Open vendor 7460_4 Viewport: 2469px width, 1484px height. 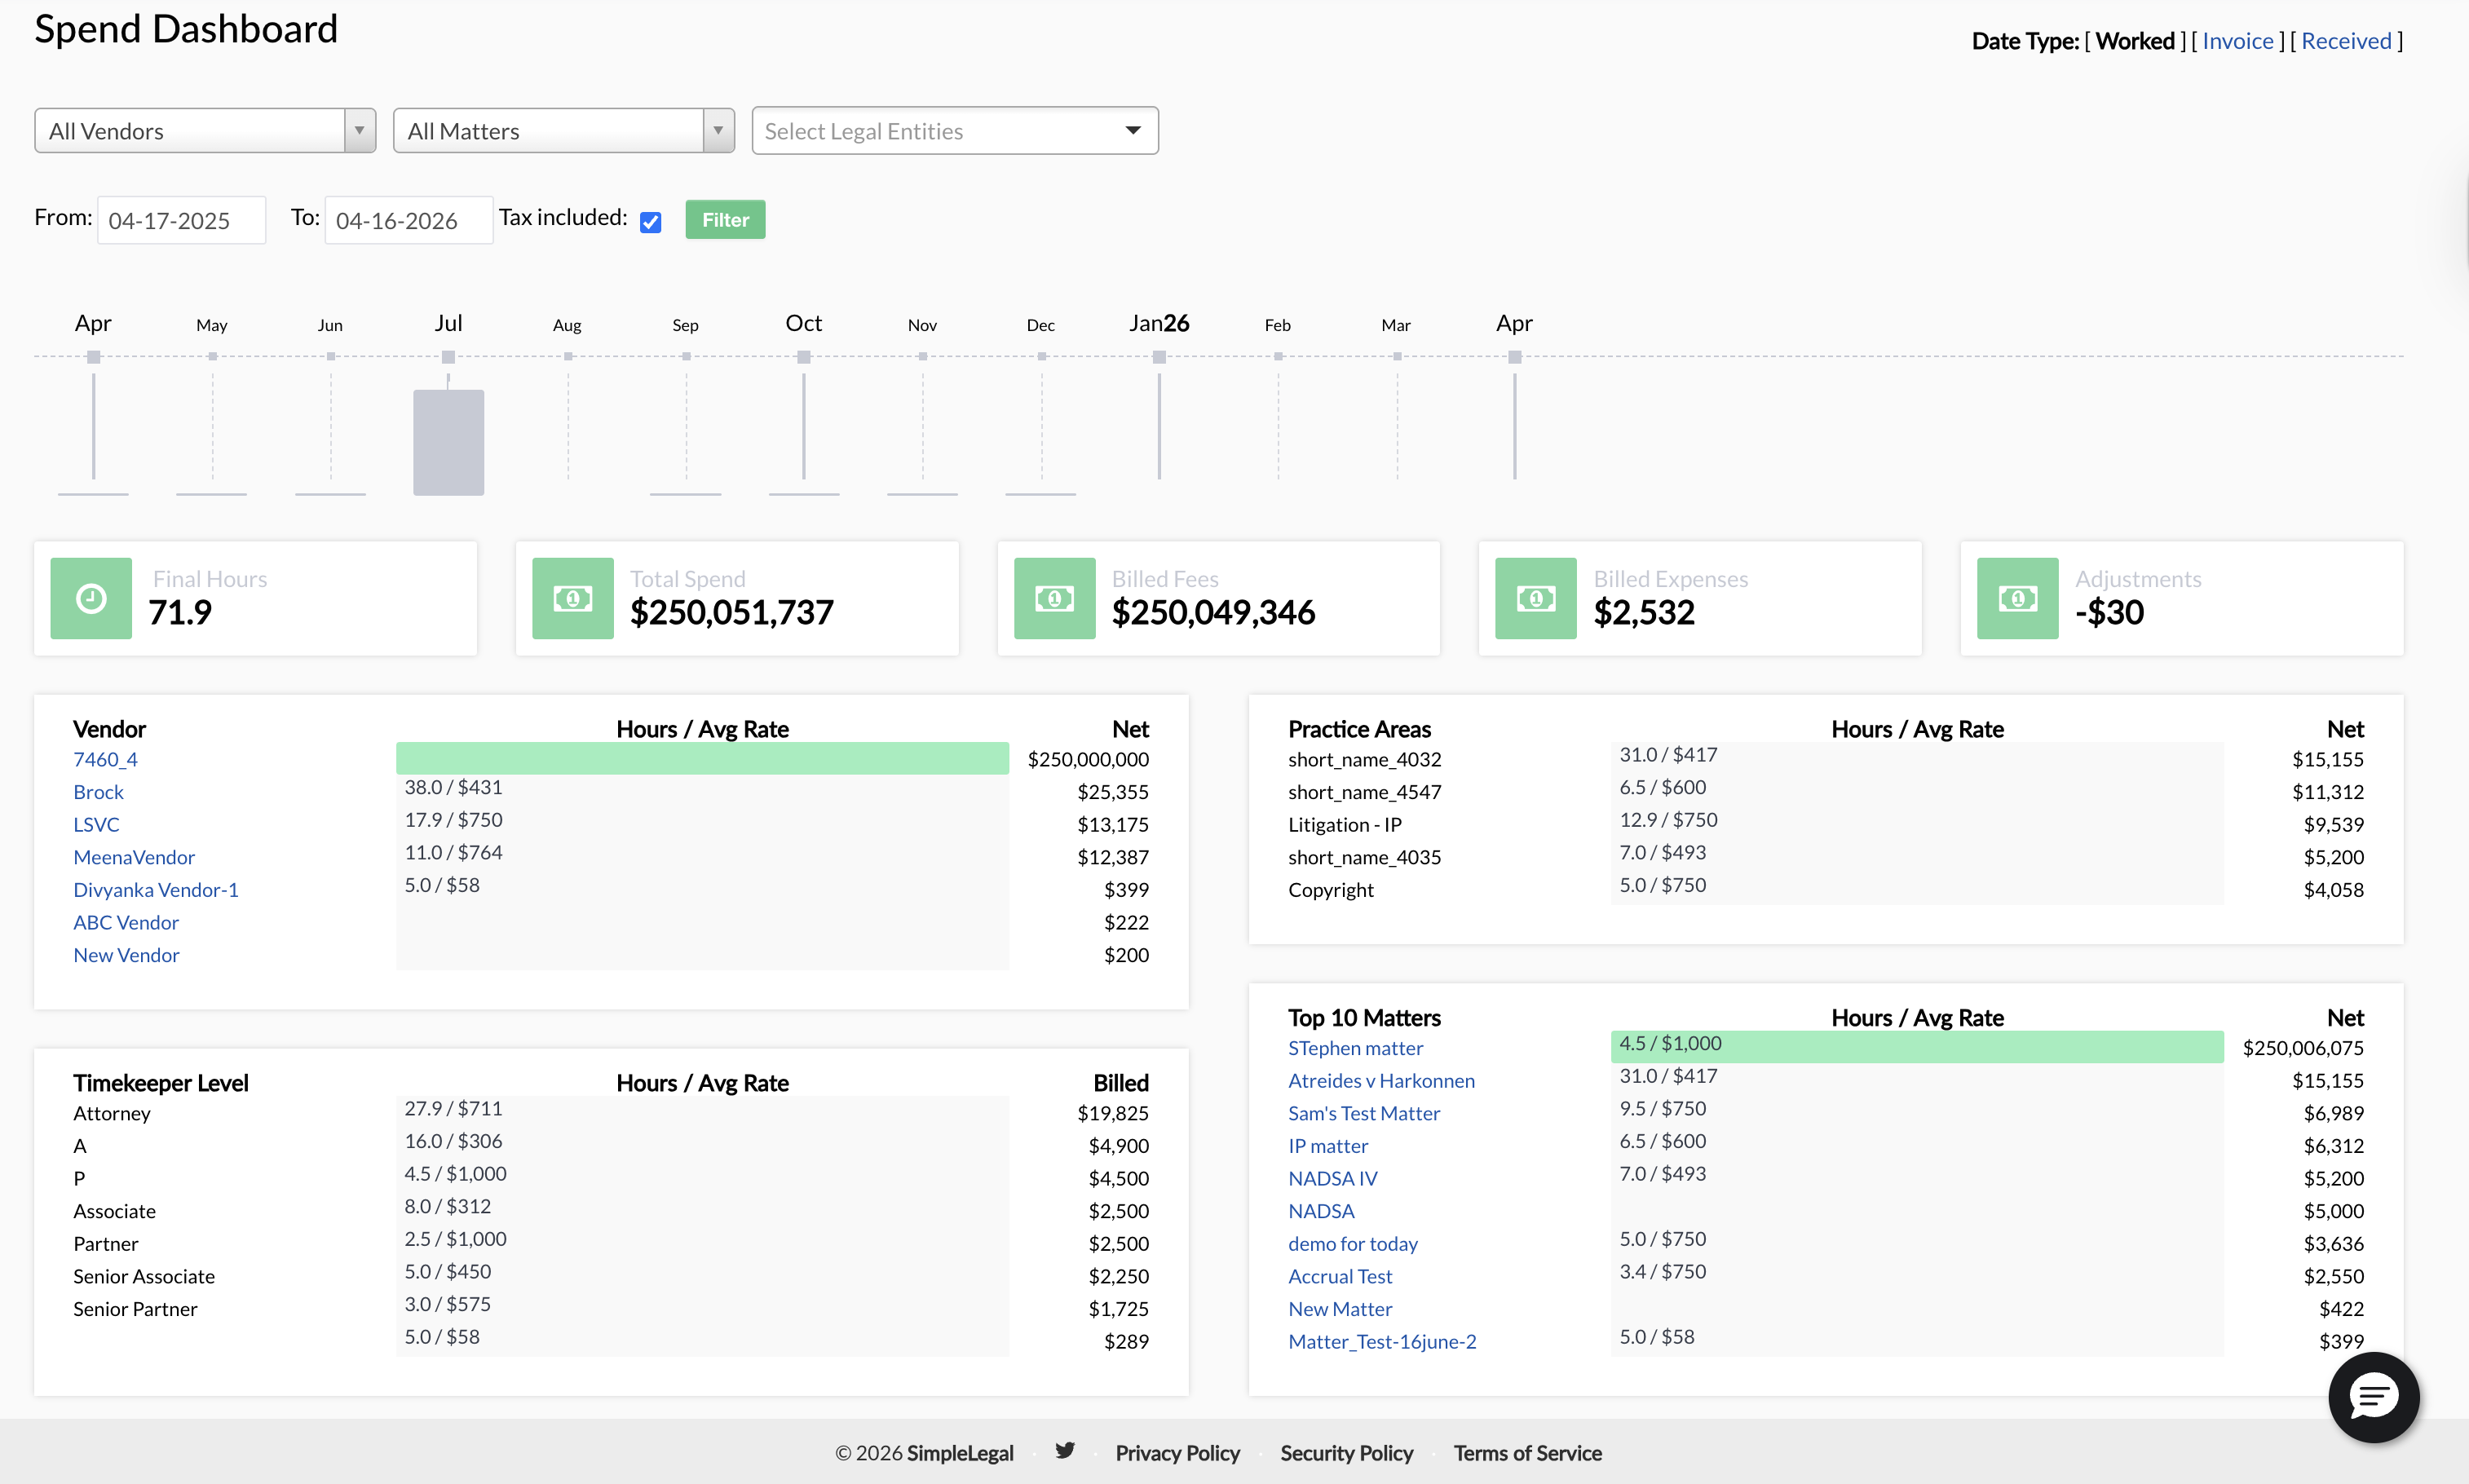point(105,759)
